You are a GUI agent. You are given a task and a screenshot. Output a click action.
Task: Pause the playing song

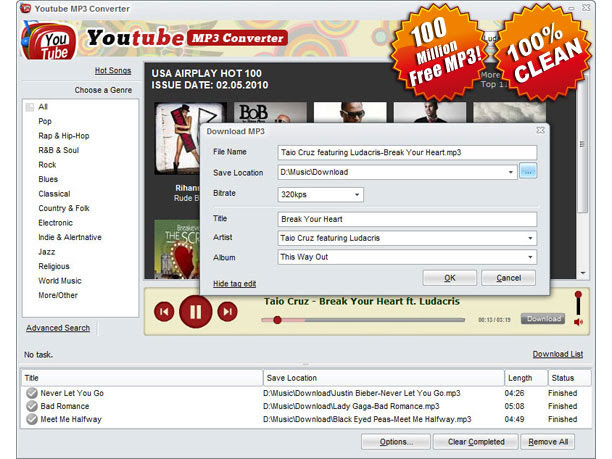[196, 311]
